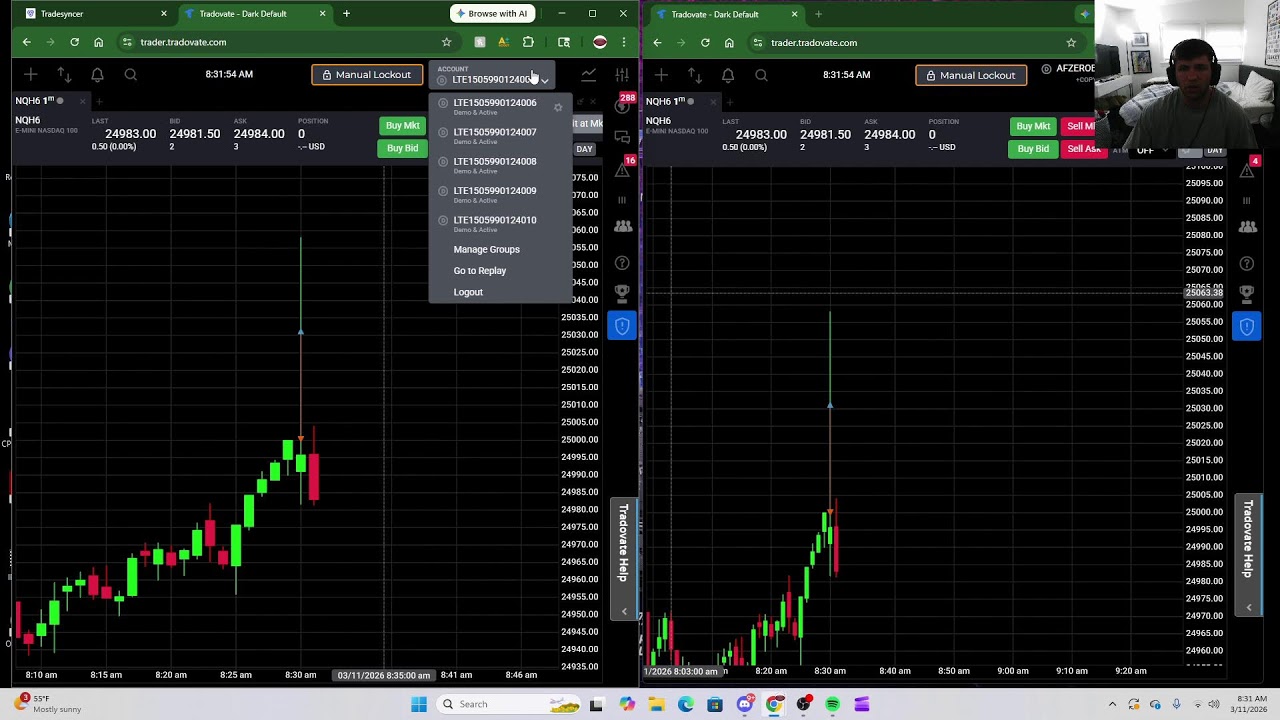Expand the Account dropdown in left window

[x=493, y=75]
